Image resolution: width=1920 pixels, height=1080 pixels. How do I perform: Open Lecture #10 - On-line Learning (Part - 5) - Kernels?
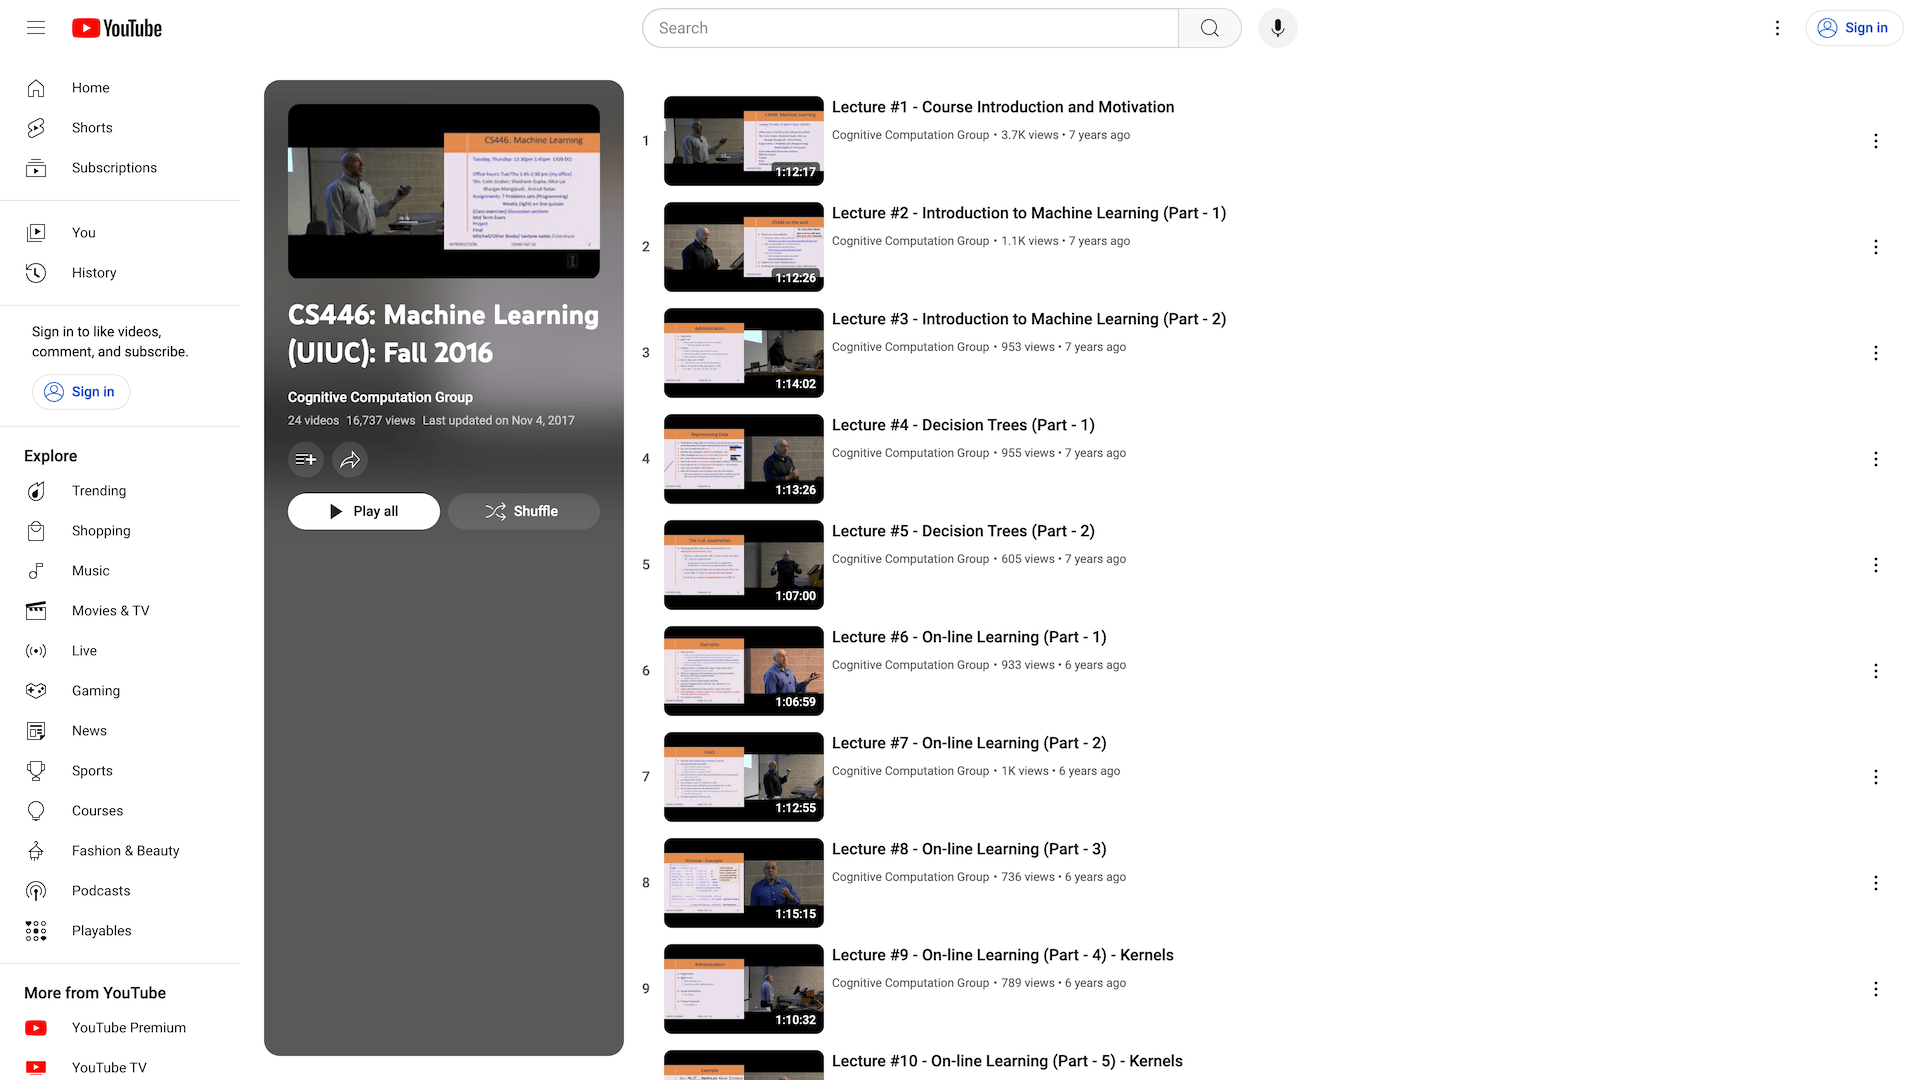pos(1007,1061)
